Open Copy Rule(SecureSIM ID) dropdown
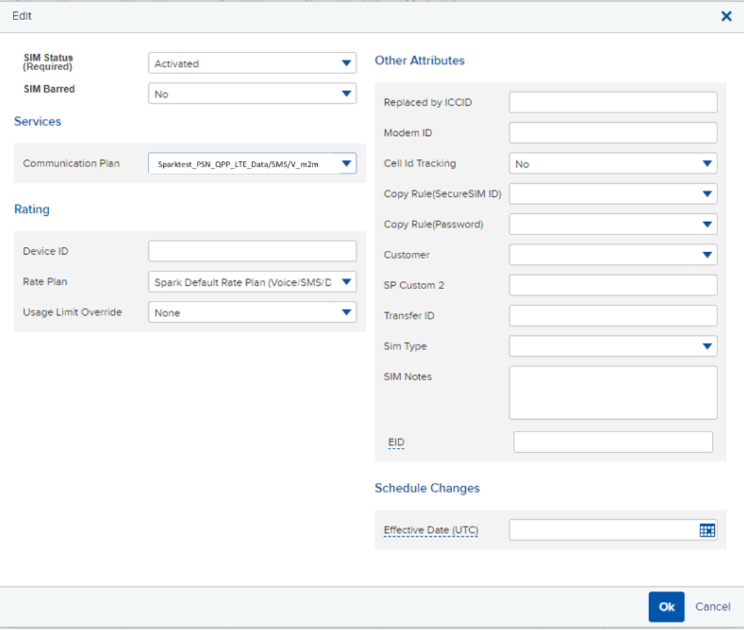 612,194
